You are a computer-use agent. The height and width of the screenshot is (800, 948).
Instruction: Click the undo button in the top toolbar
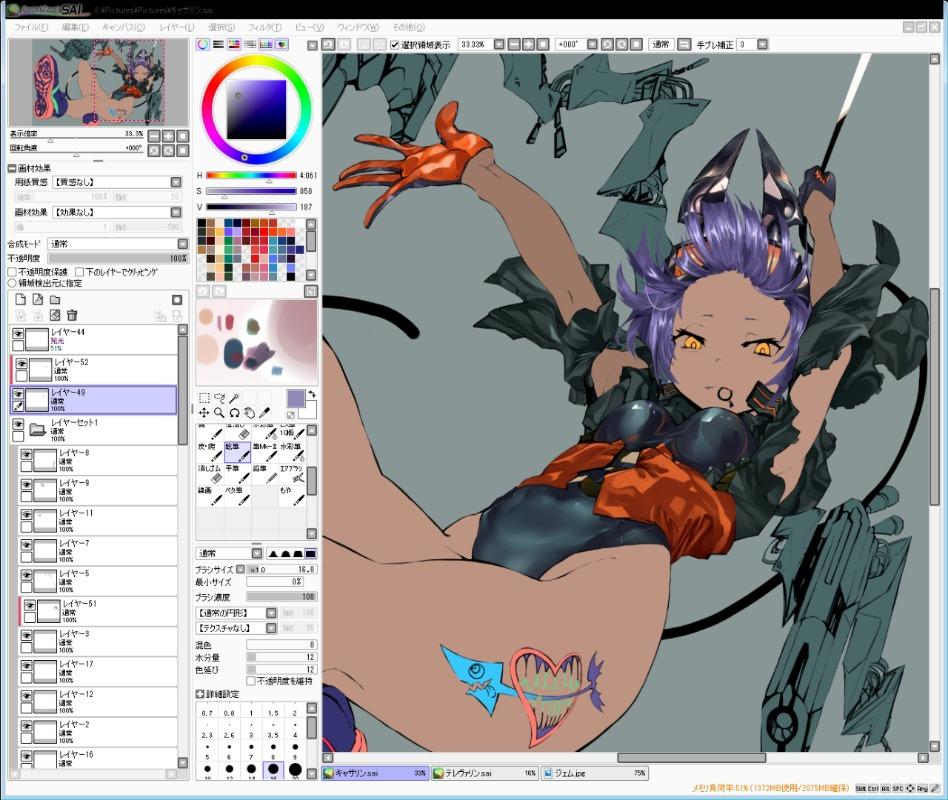pyautogui.click(x=328, y=44)
